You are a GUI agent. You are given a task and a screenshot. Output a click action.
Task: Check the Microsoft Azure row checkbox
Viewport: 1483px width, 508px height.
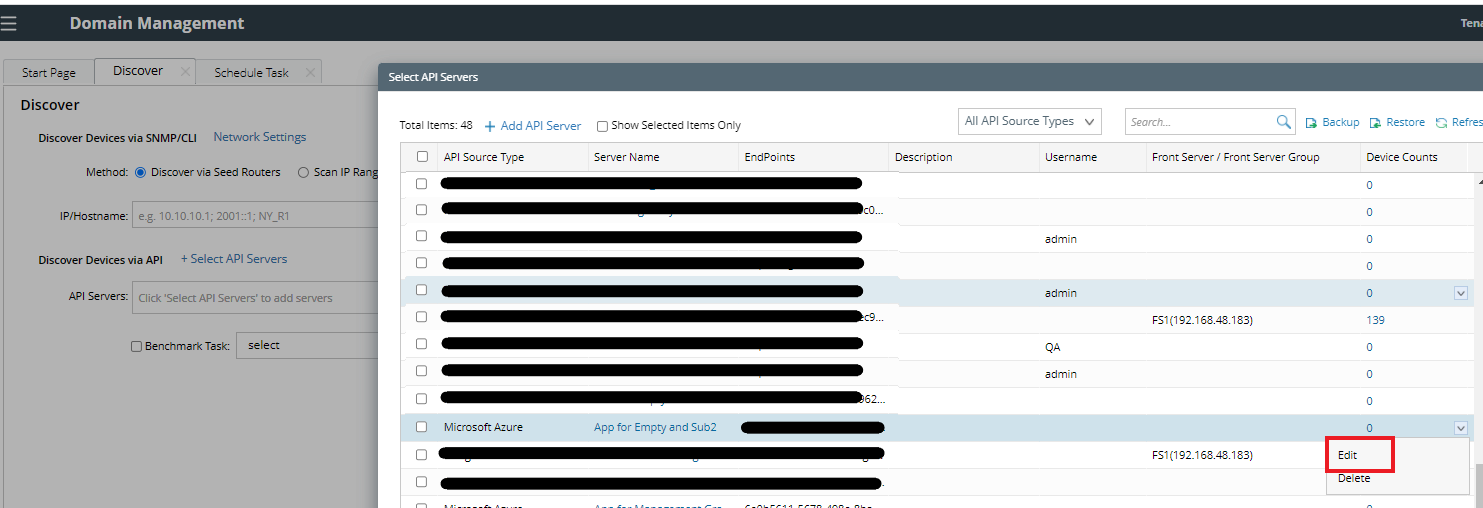tap(422, 427)
